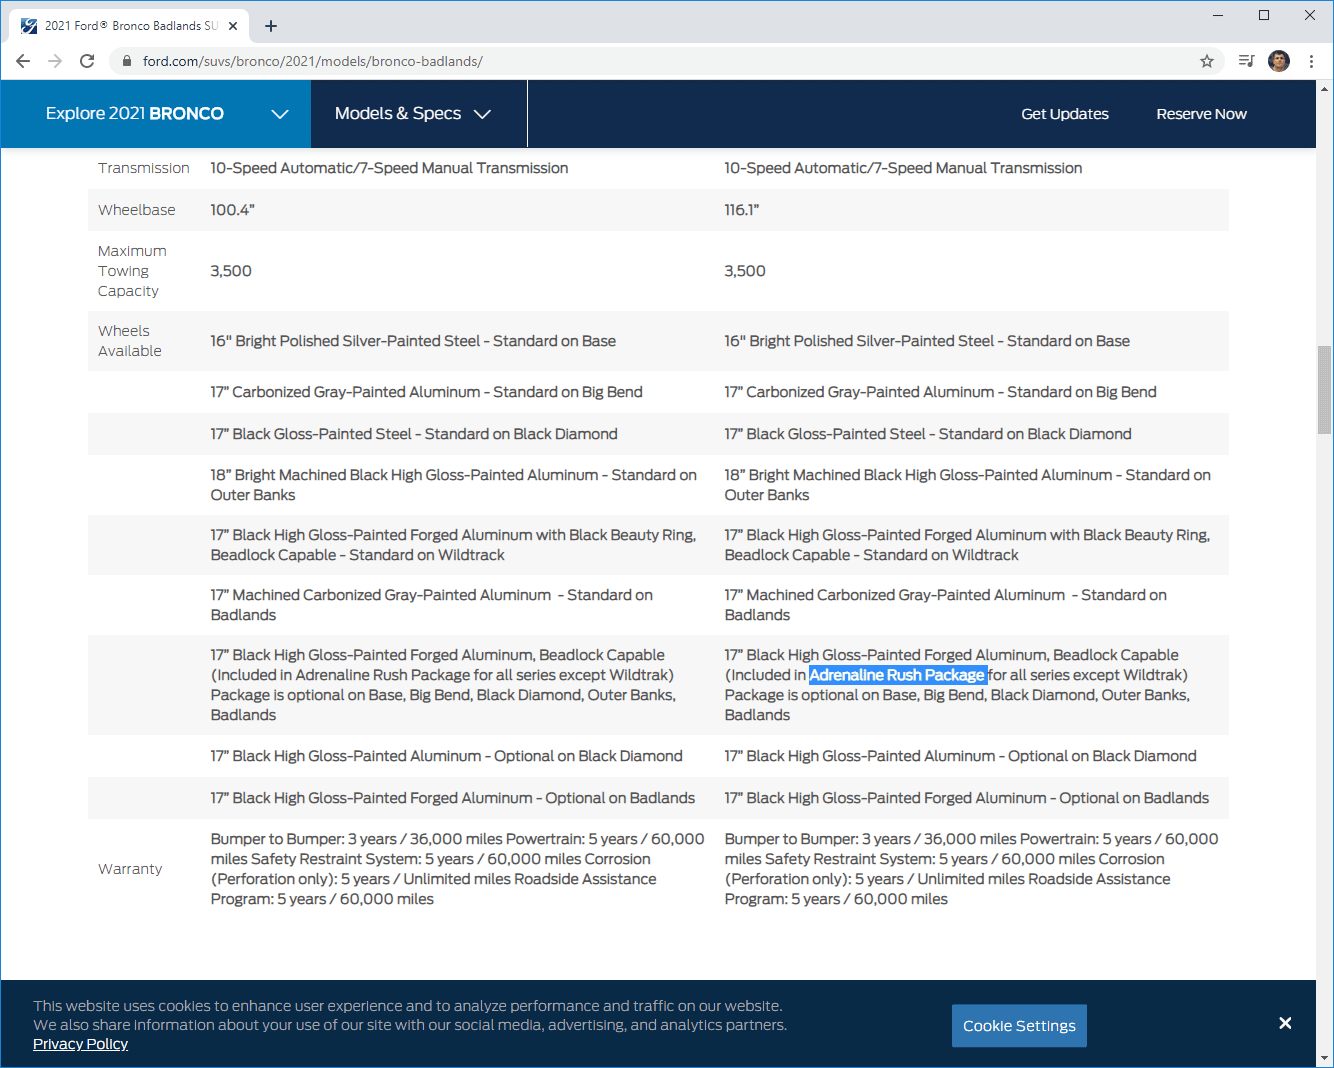This screenshot has height=1068, width=1334.
Task: Minimize the Chrome window
Action: coord(1218,15)
